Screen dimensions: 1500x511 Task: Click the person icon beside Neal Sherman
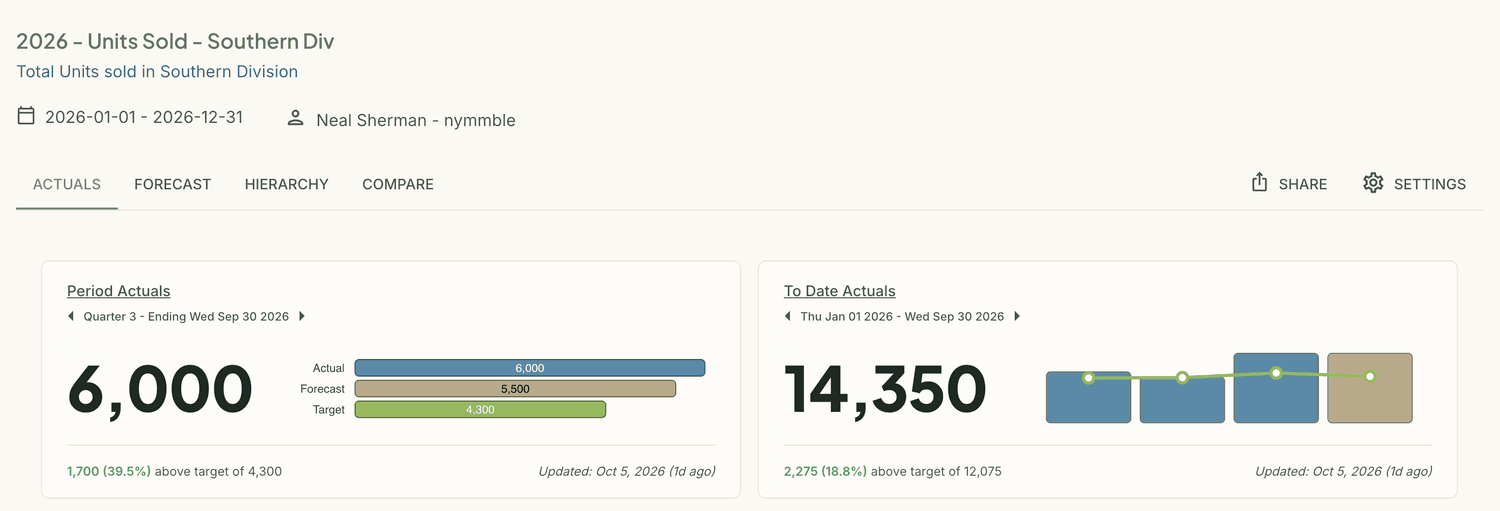[295, 118]
